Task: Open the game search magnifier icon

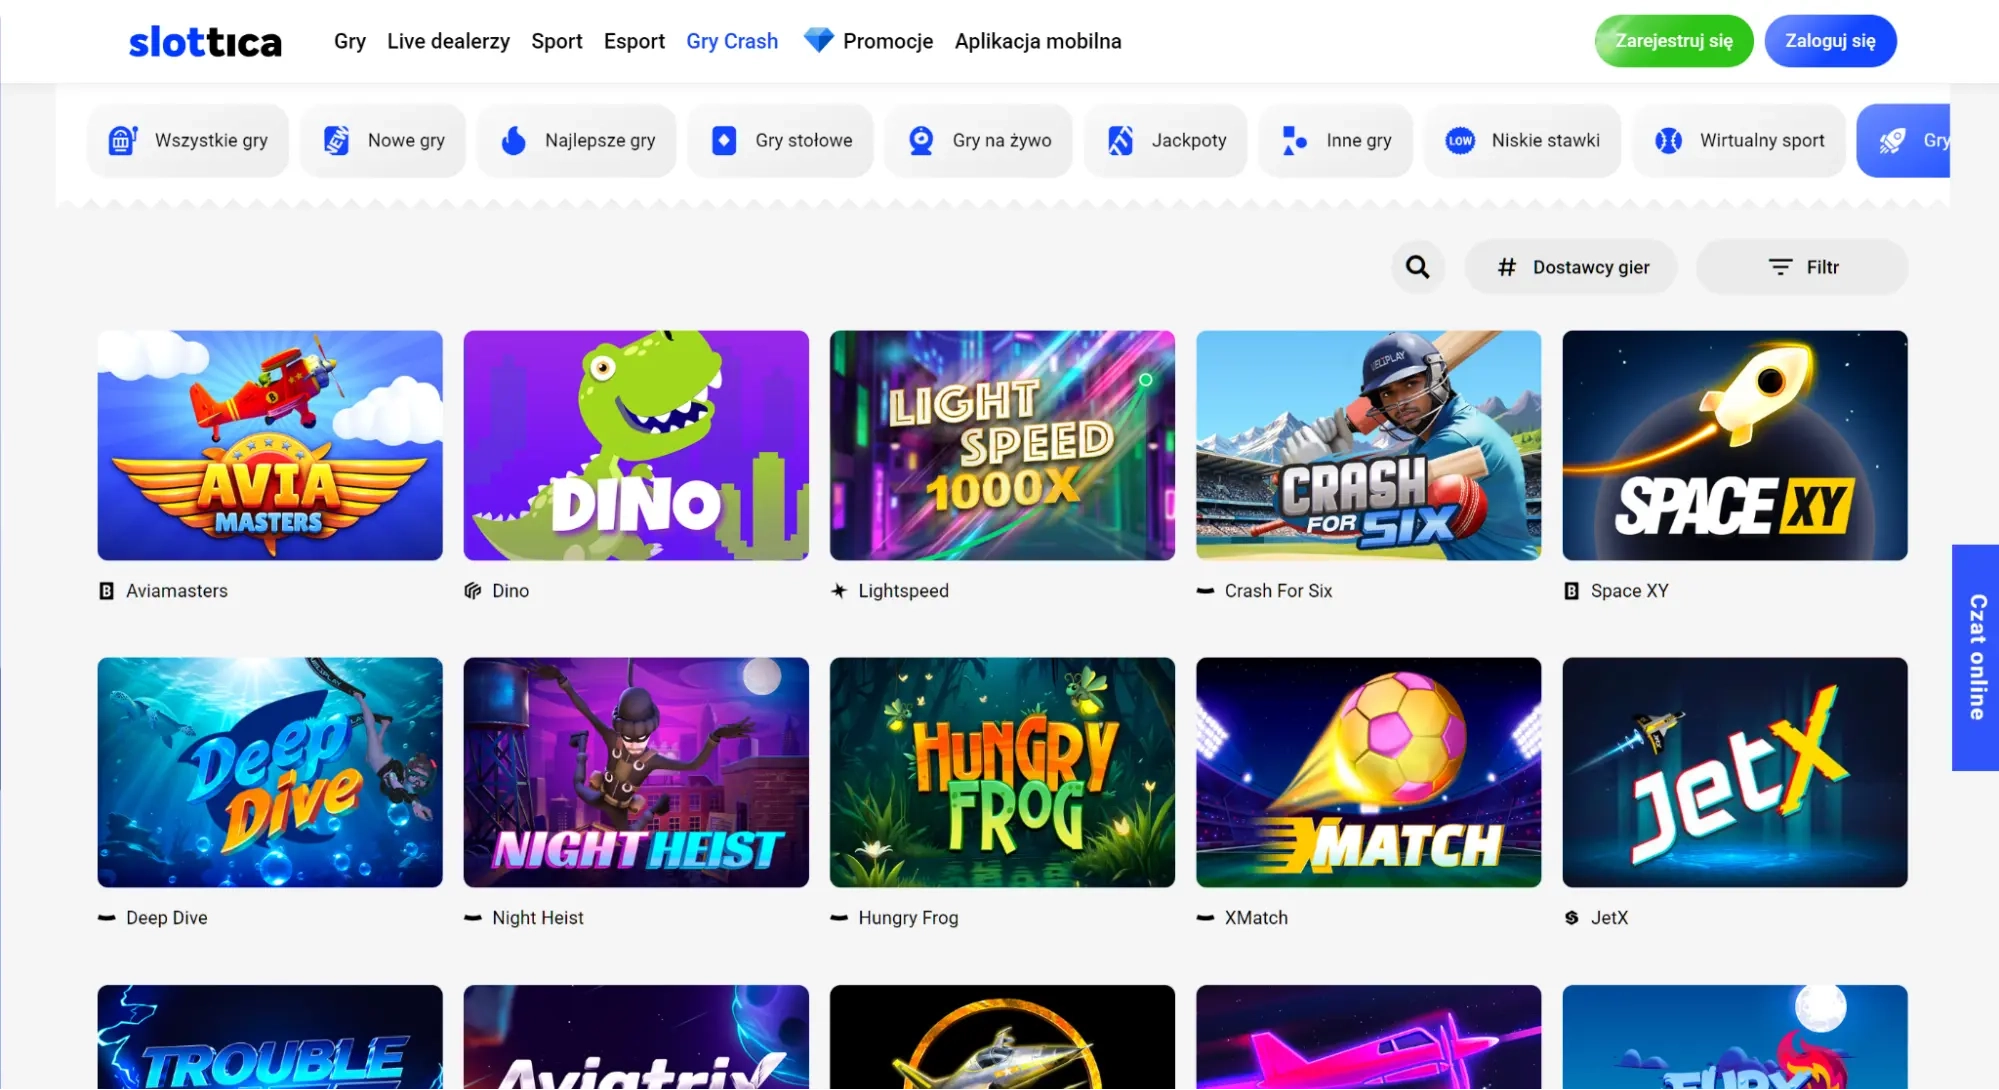Action: 1417,267
